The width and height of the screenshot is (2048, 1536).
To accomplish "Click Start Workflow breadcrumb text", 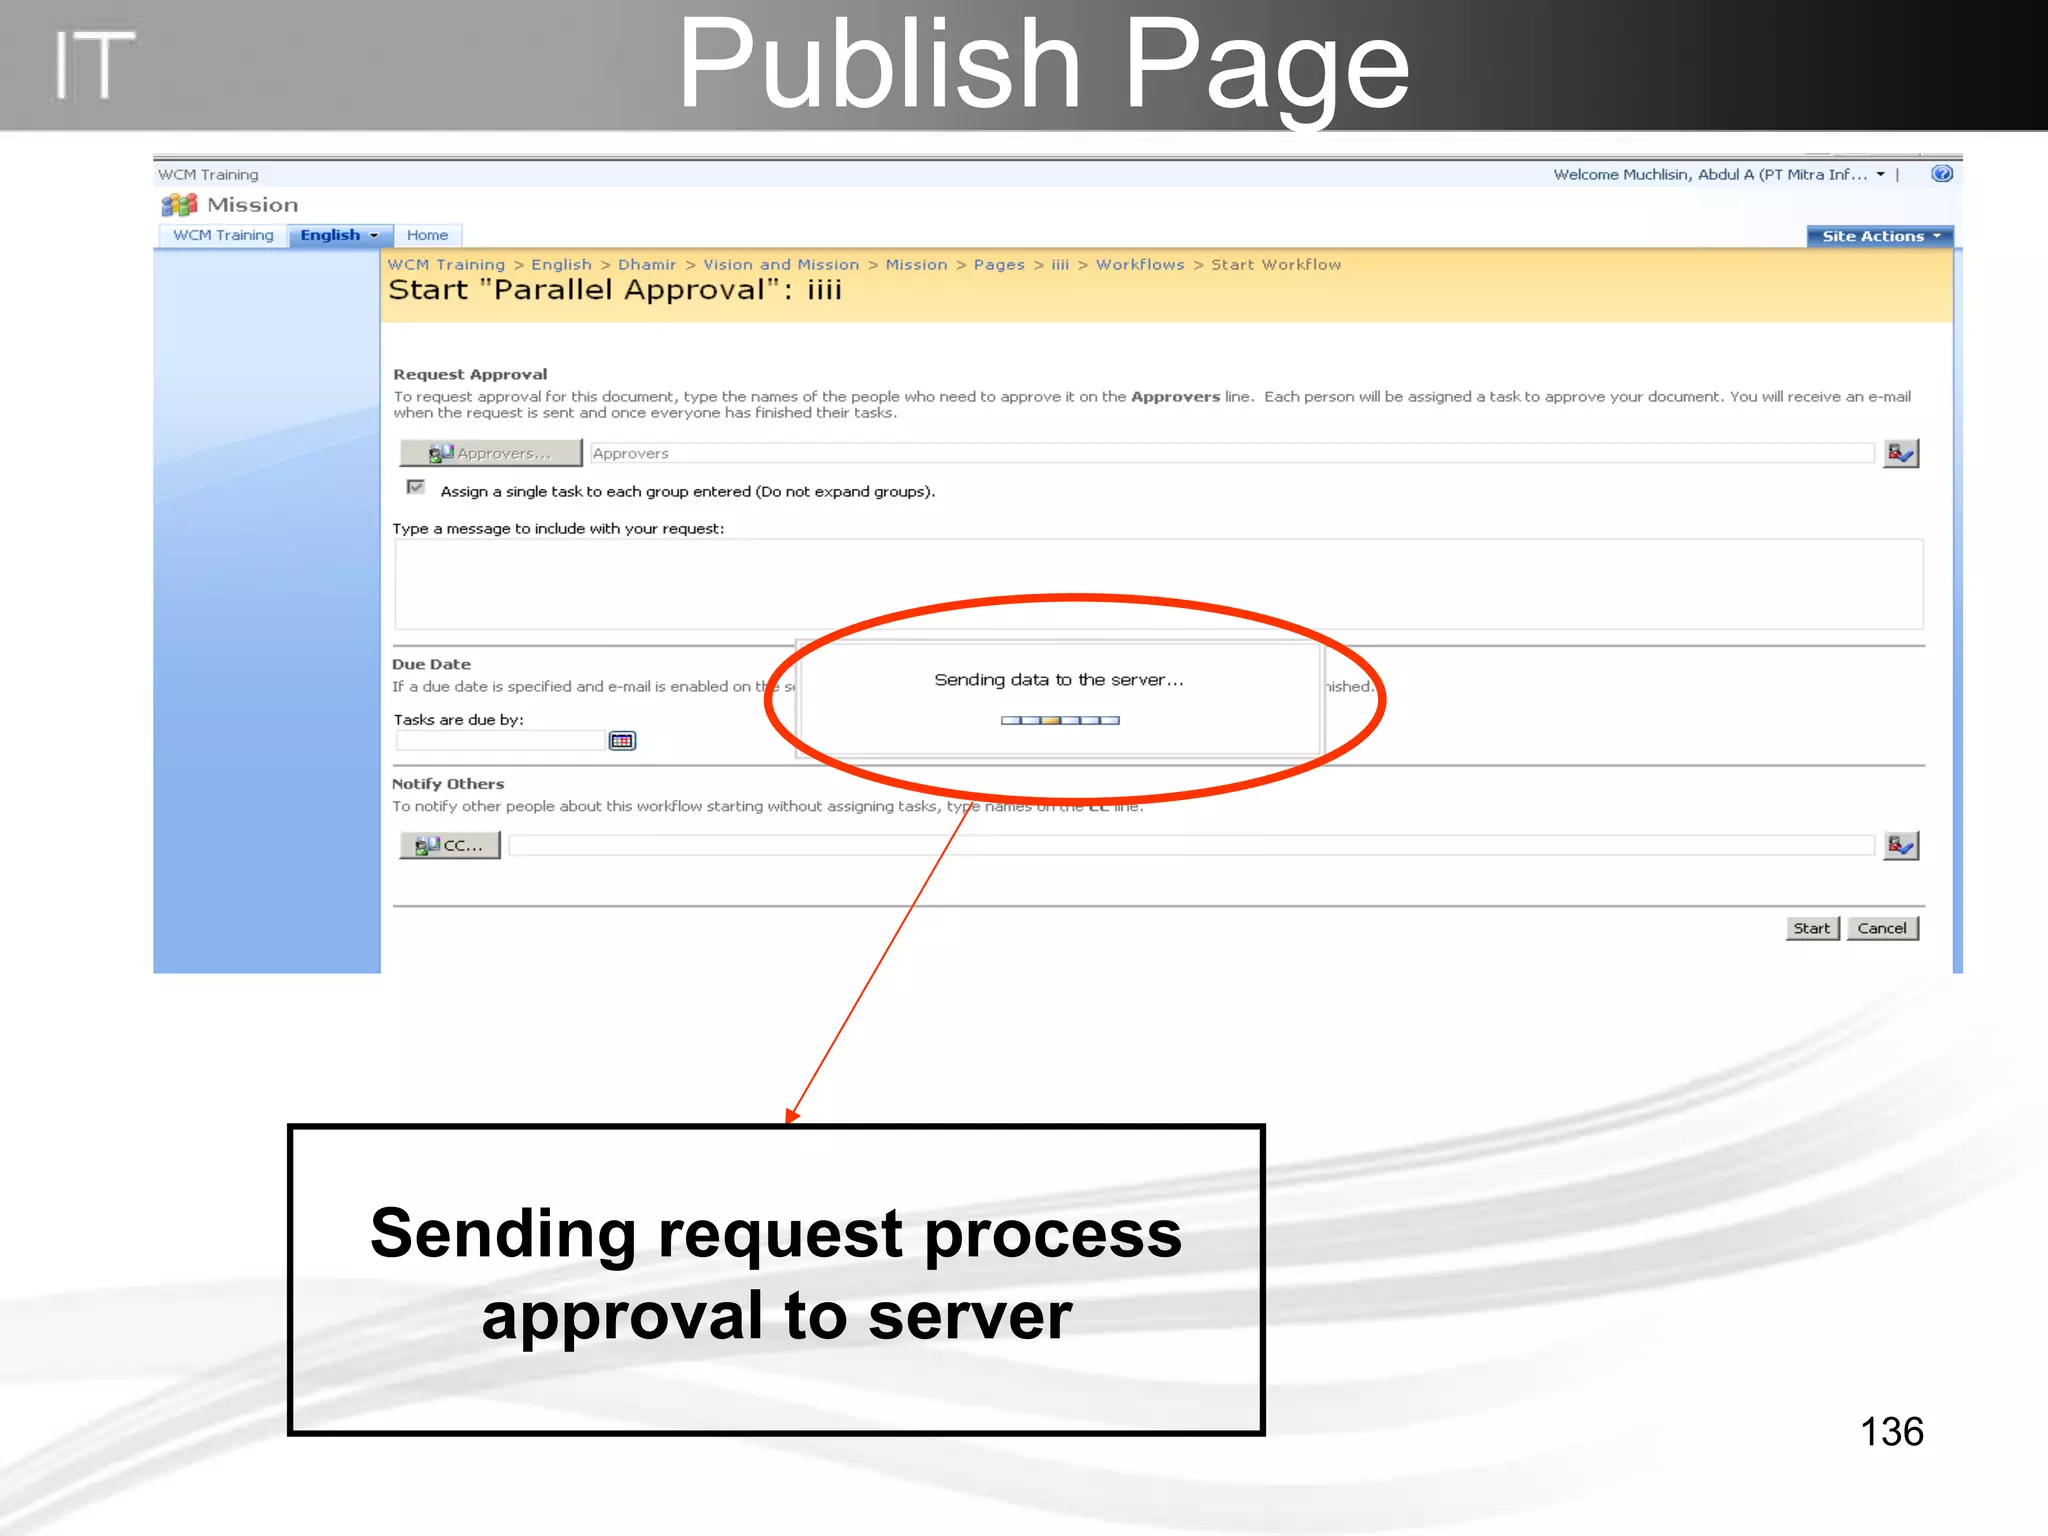I will tap(1276, 265).
